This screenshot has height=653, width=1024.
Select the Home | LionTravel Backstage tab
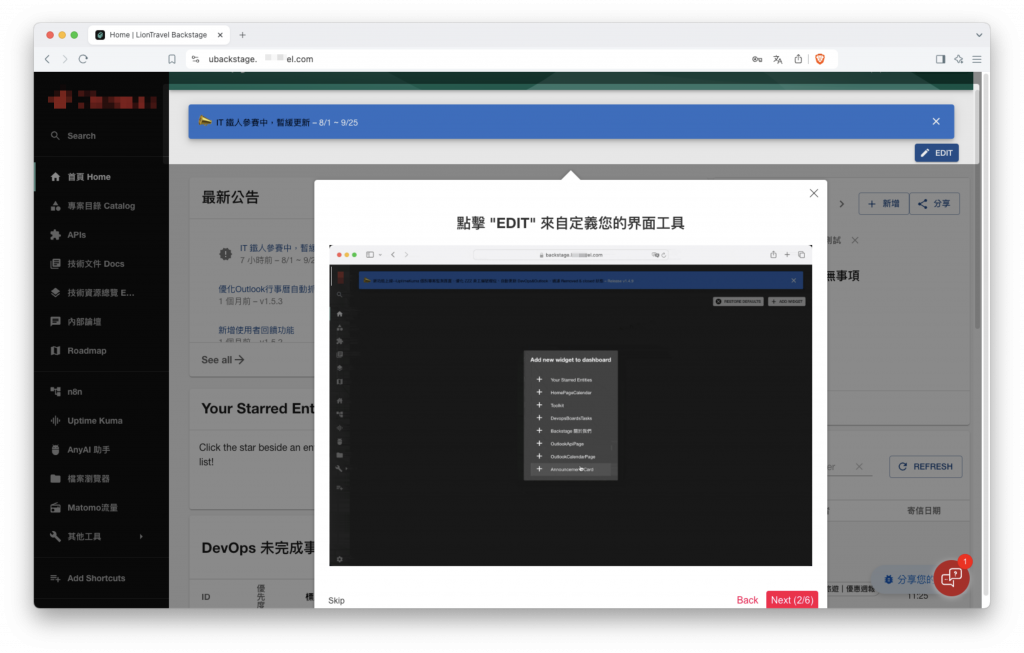click(x=157, y=35)
